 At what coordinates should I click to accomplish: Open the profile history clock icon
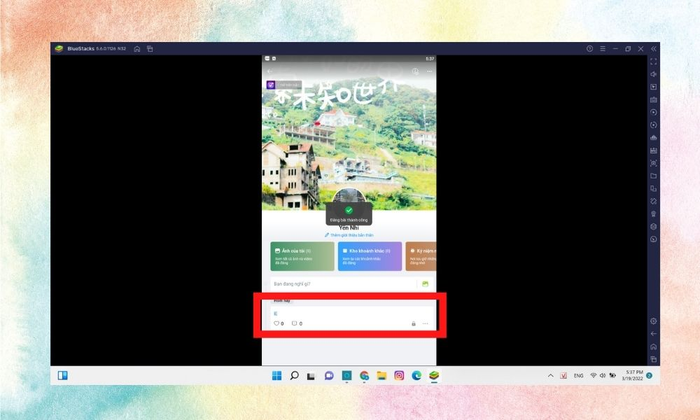tap(415, 71)
